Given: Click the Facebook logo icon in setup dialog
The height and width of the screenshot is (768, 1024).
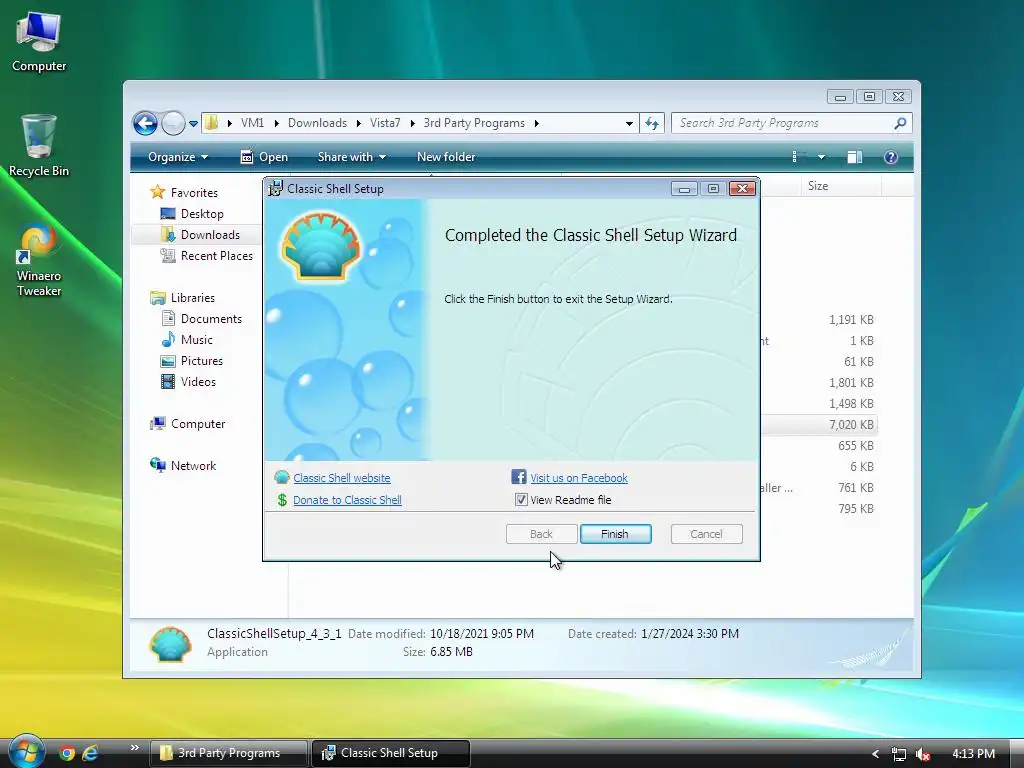Looking at the screenshot, I should [x=519, y=477].
